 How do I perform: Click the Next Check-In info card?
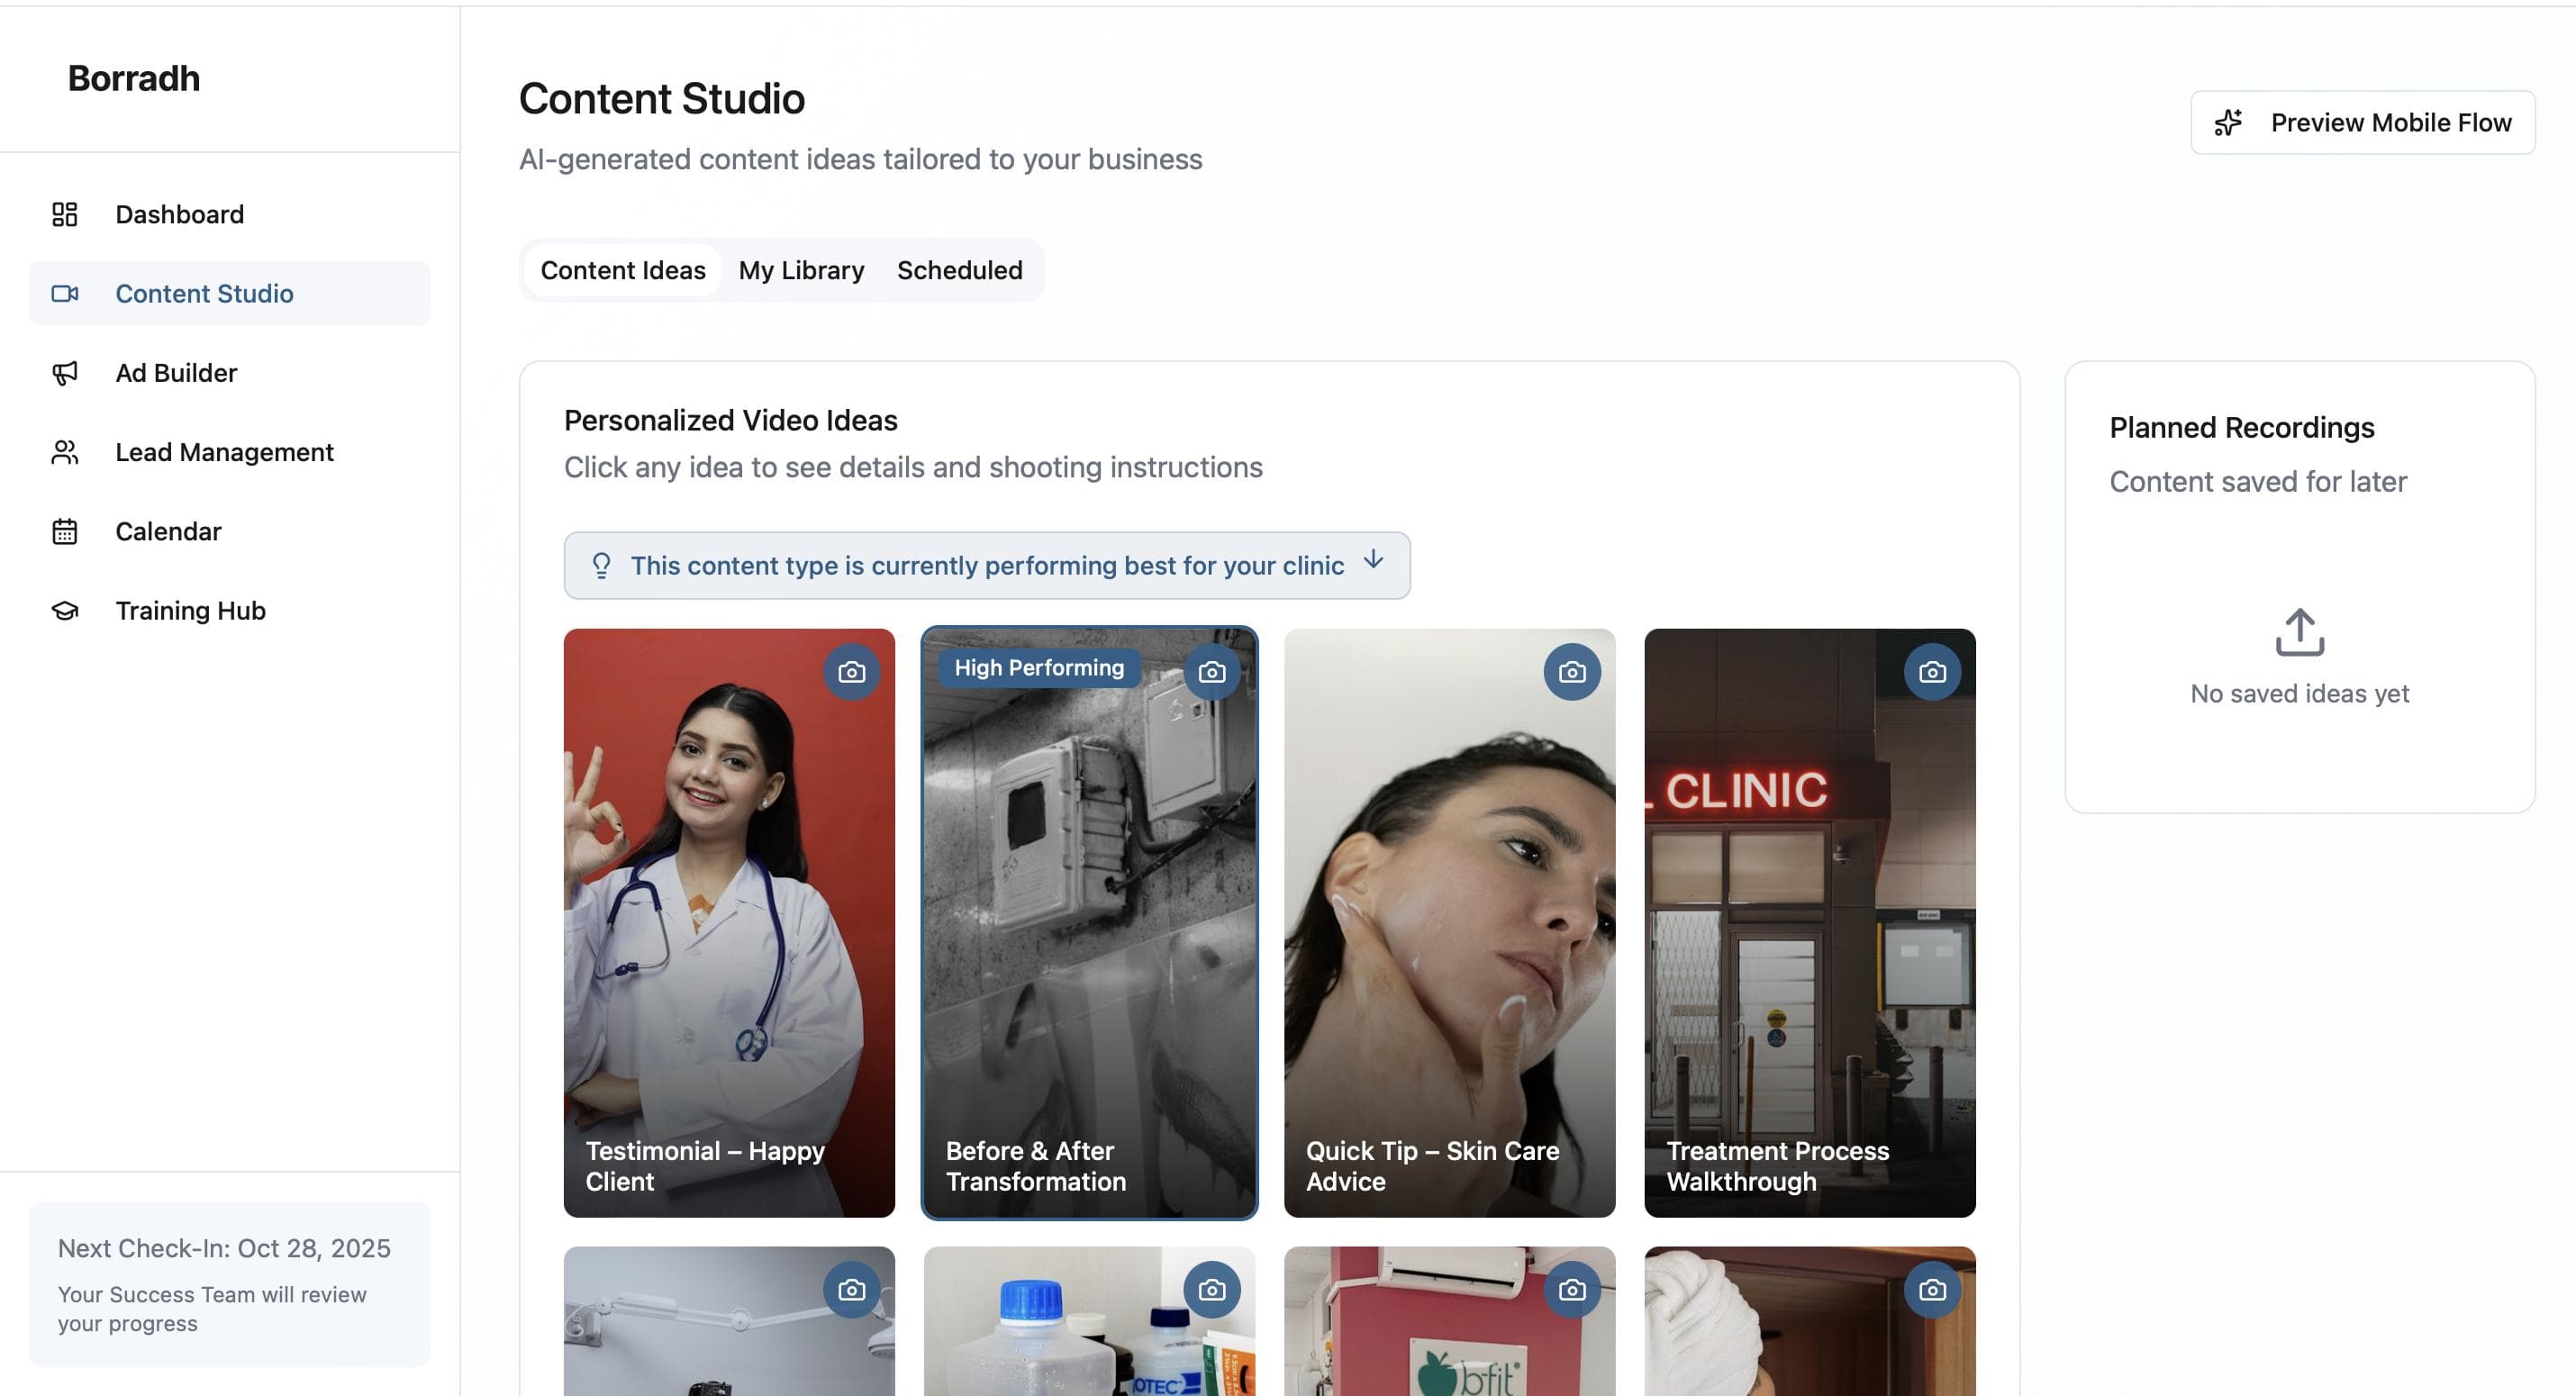[x=229, y=1284]
